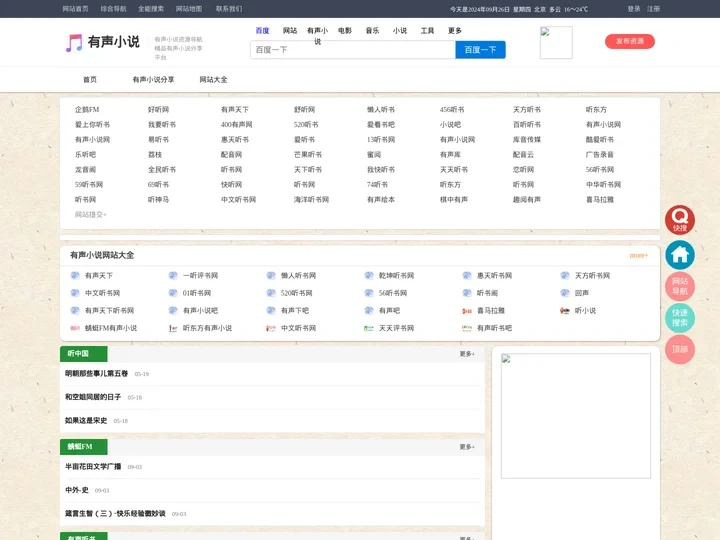Open the article 如果这是宋史
The width and height of the screenshot is (720, 540).
(x=86, y=420)
